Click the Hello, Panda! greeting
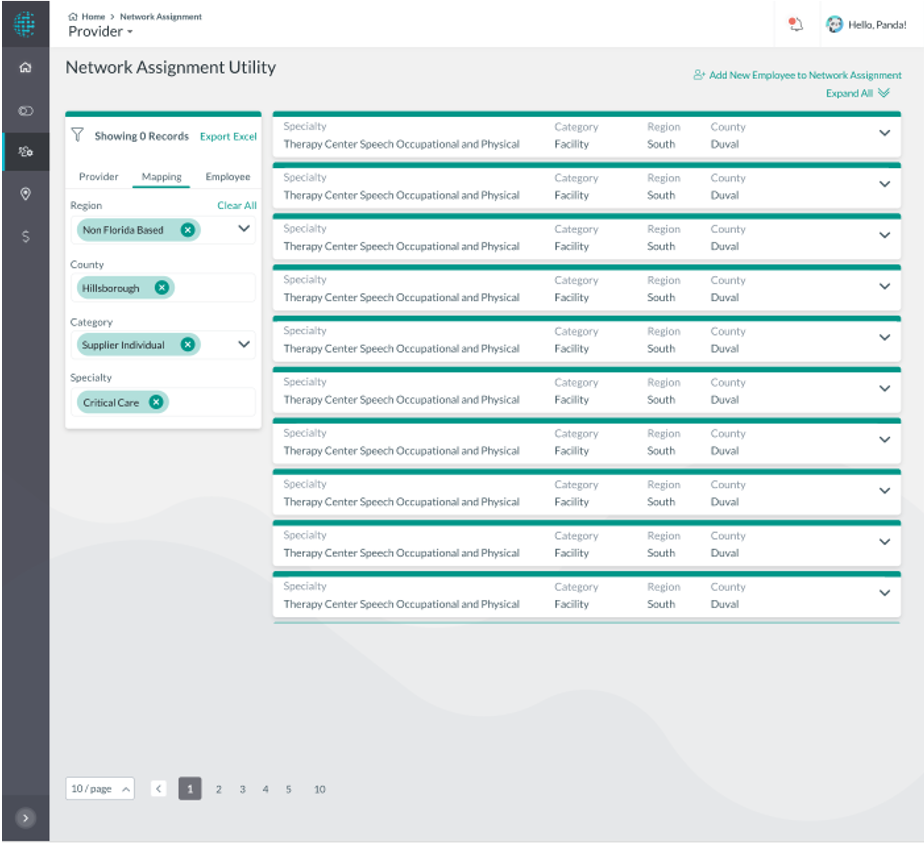924x843 pixels. (x=877, y=25)
